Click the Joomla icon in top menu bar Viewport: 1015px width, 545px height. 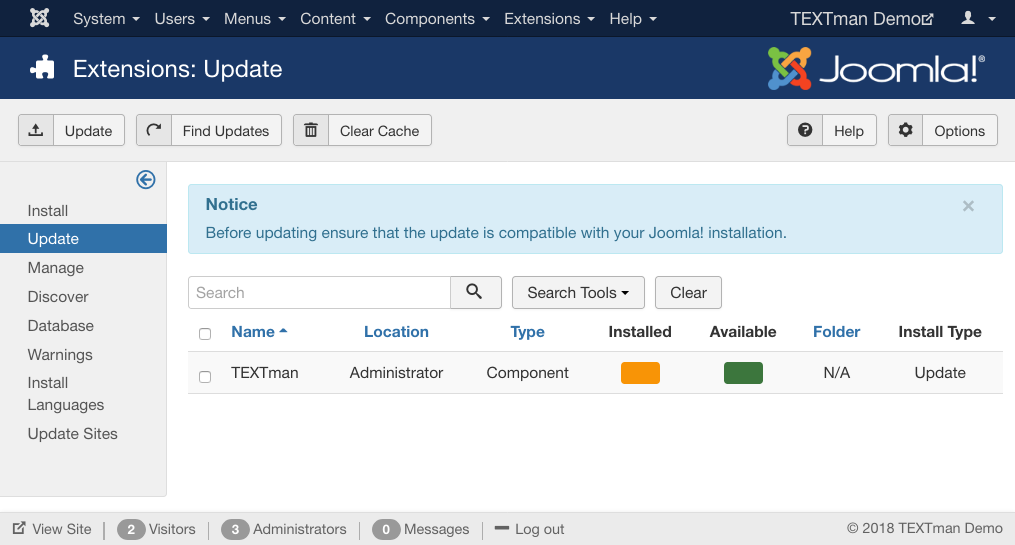click(39, 18)
